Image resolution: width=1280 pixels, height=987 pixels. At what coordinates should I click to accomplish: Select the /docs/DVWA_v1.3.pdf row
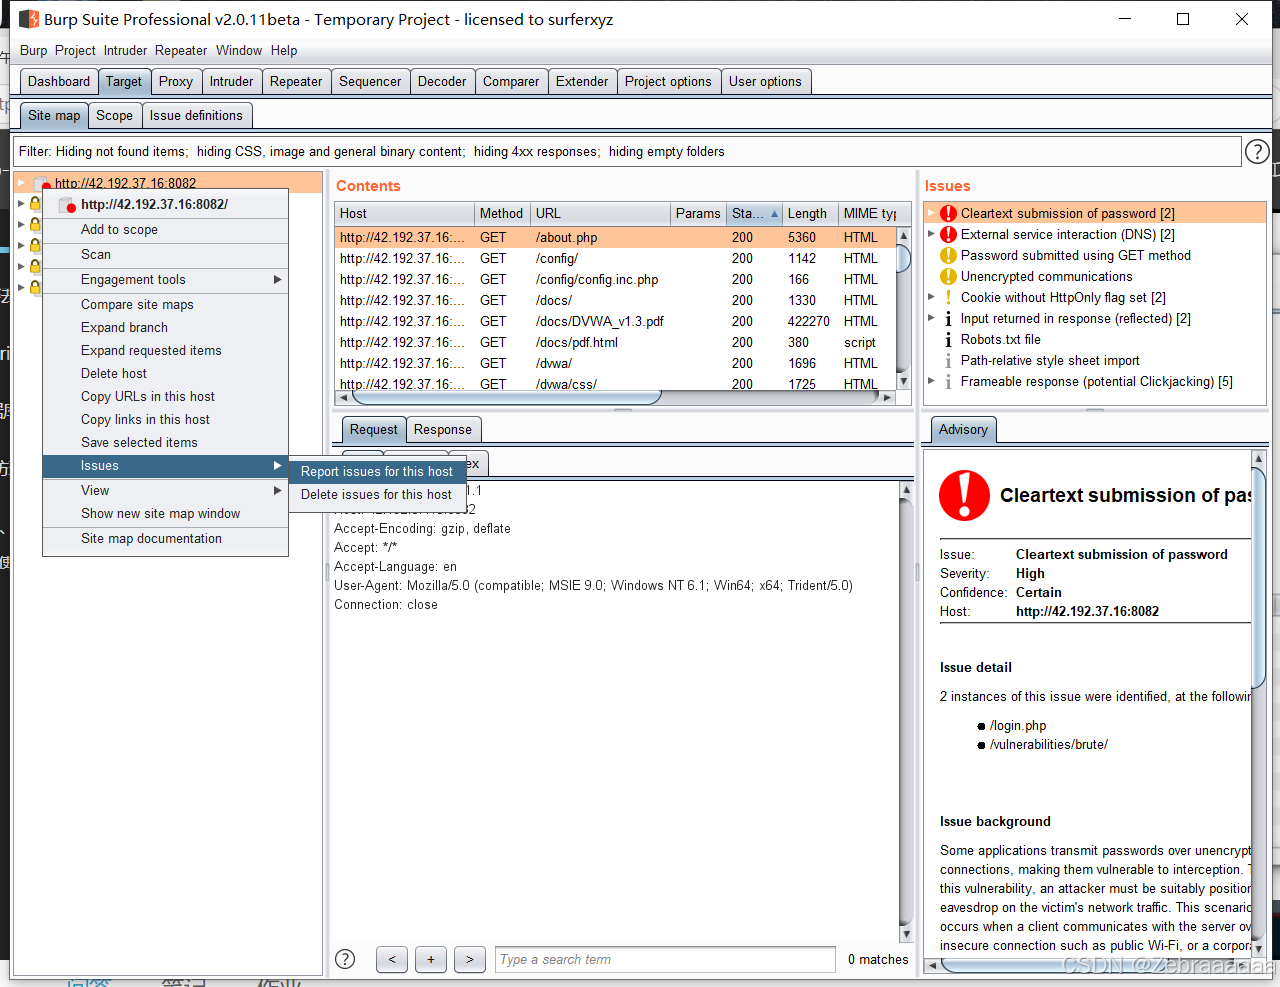[x=616, y=321]
